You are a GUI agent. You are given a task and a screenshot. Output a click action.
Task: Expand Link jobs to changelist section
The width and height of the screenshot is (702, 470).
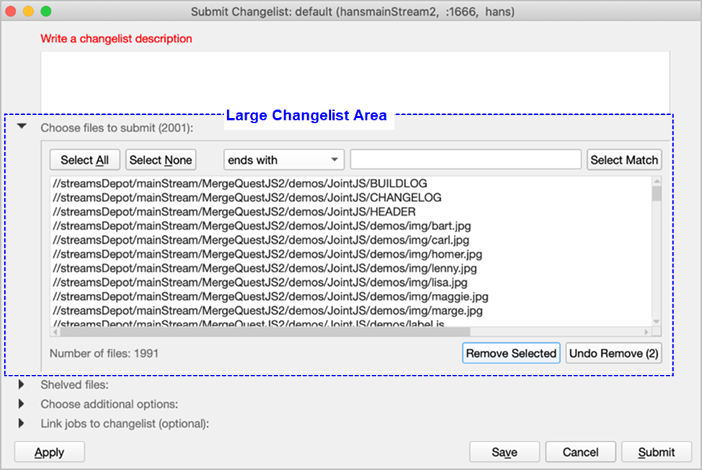(x=21, y=423)
